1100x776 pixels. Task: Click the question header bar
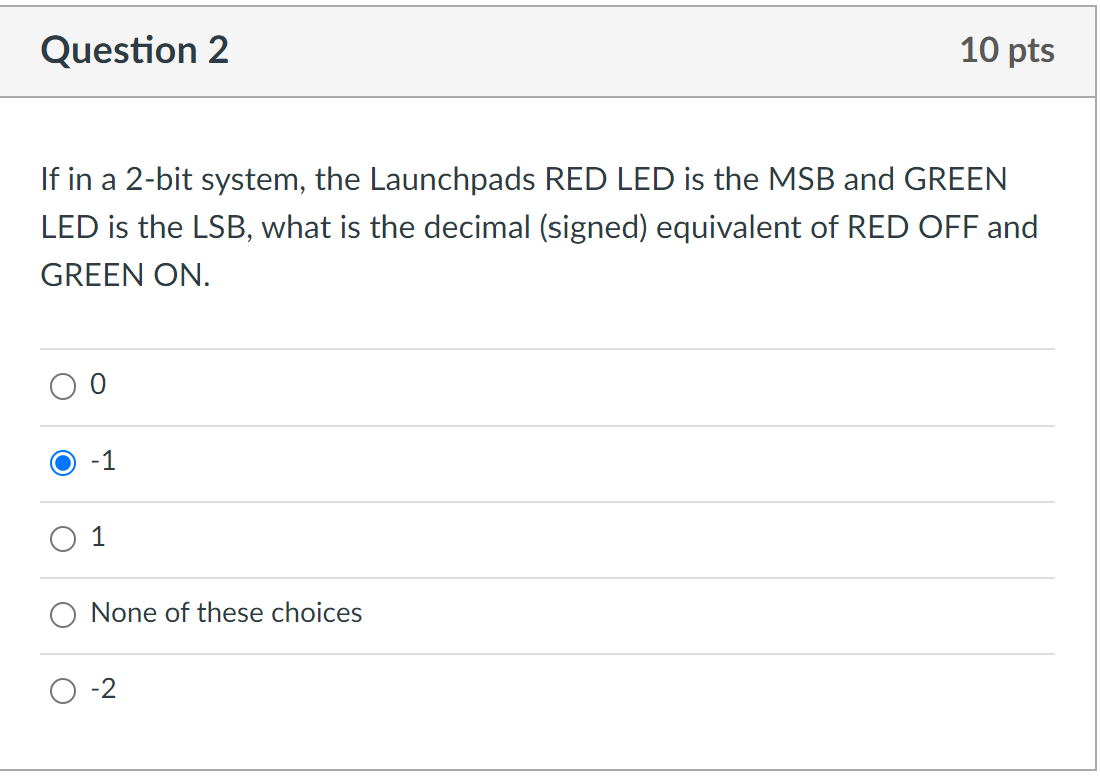(550, 50)
